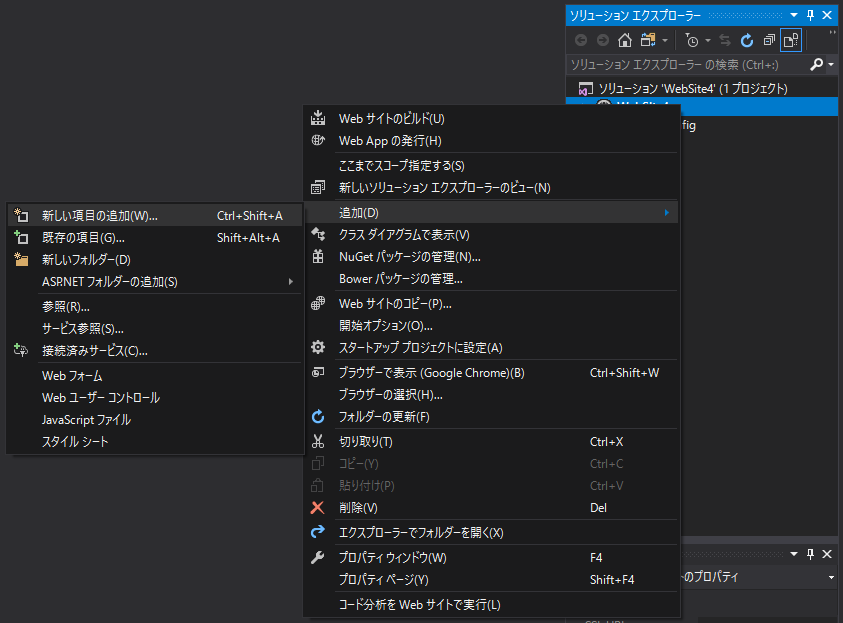Click the red X icon beside 削除(V)

click(318, 508)
